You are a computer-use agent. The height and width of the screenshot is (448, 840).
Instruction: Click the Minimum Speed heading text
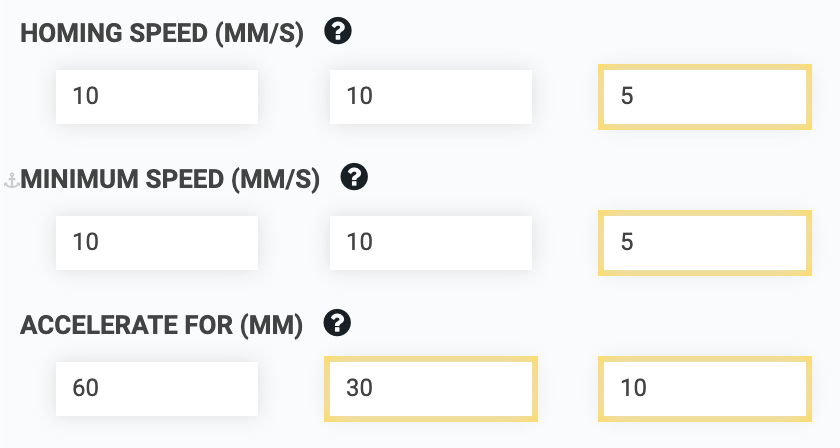170,179
